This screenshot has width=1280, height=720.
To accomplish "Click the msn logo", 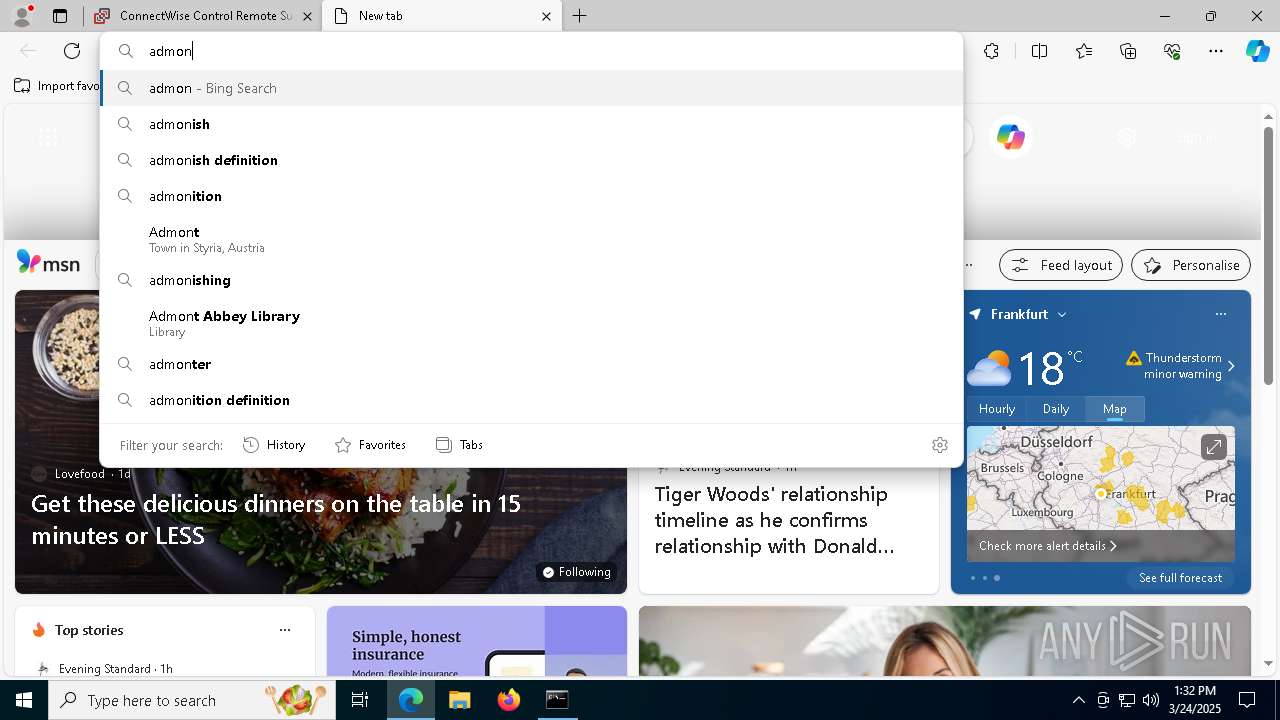I will coord(48,263).
